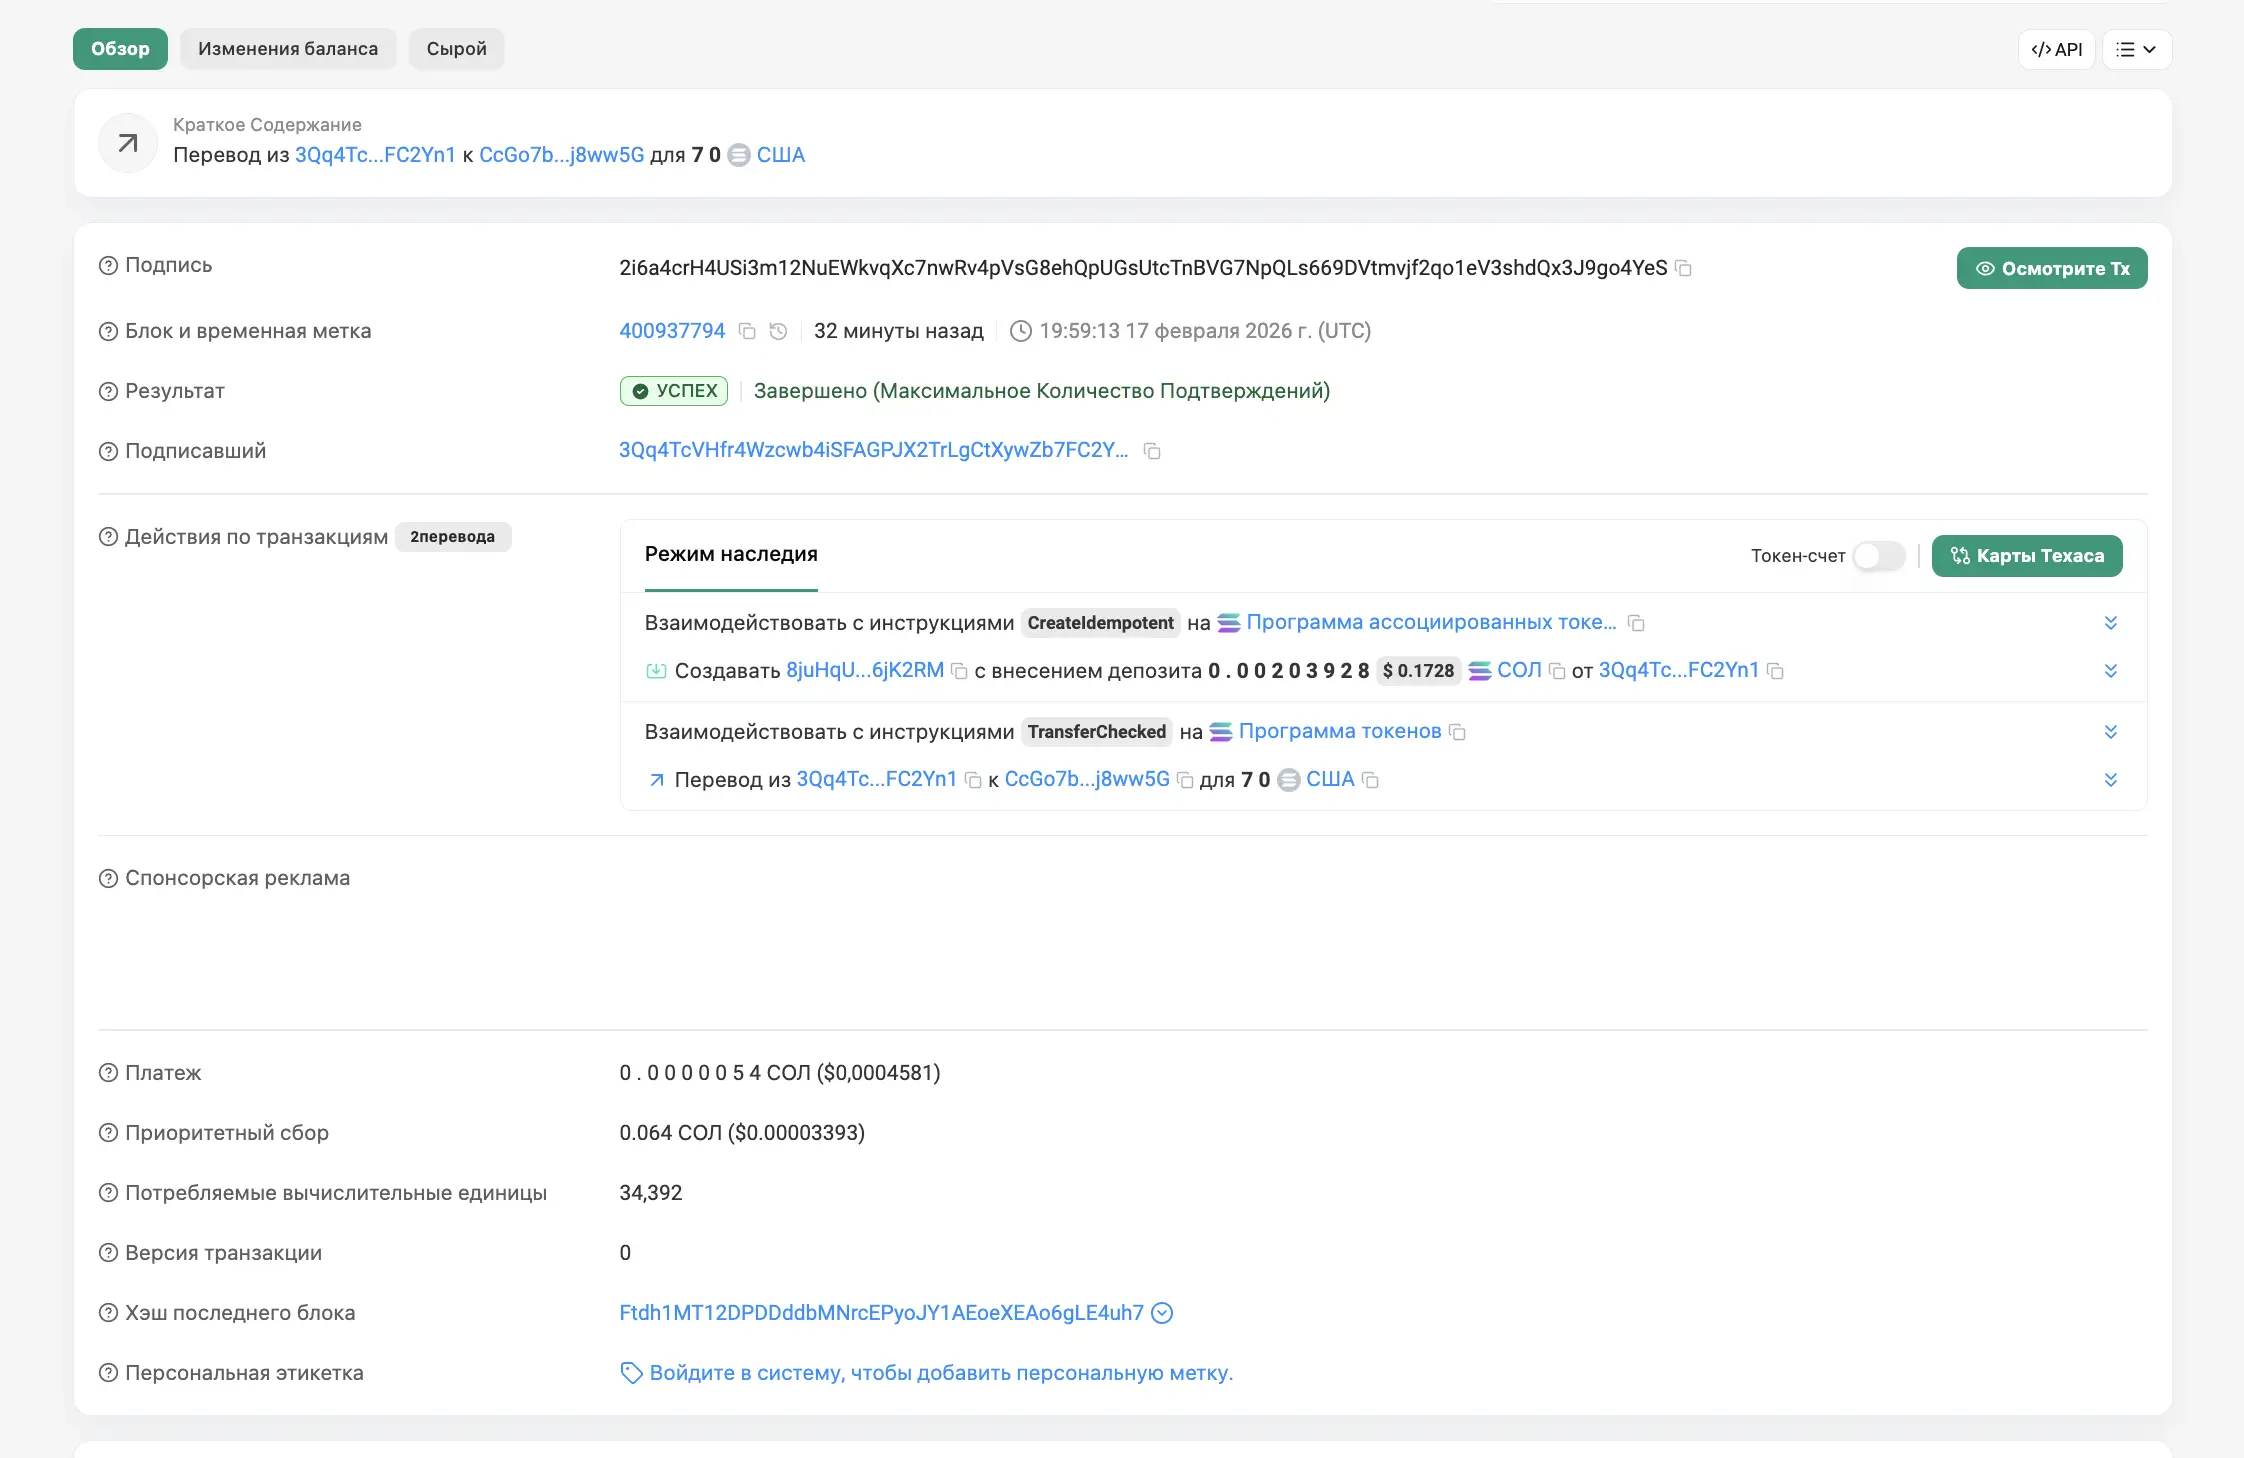2244x1458 pixels.
Task: Click the Осмотрите Tx button
Action: [2051, 268]
